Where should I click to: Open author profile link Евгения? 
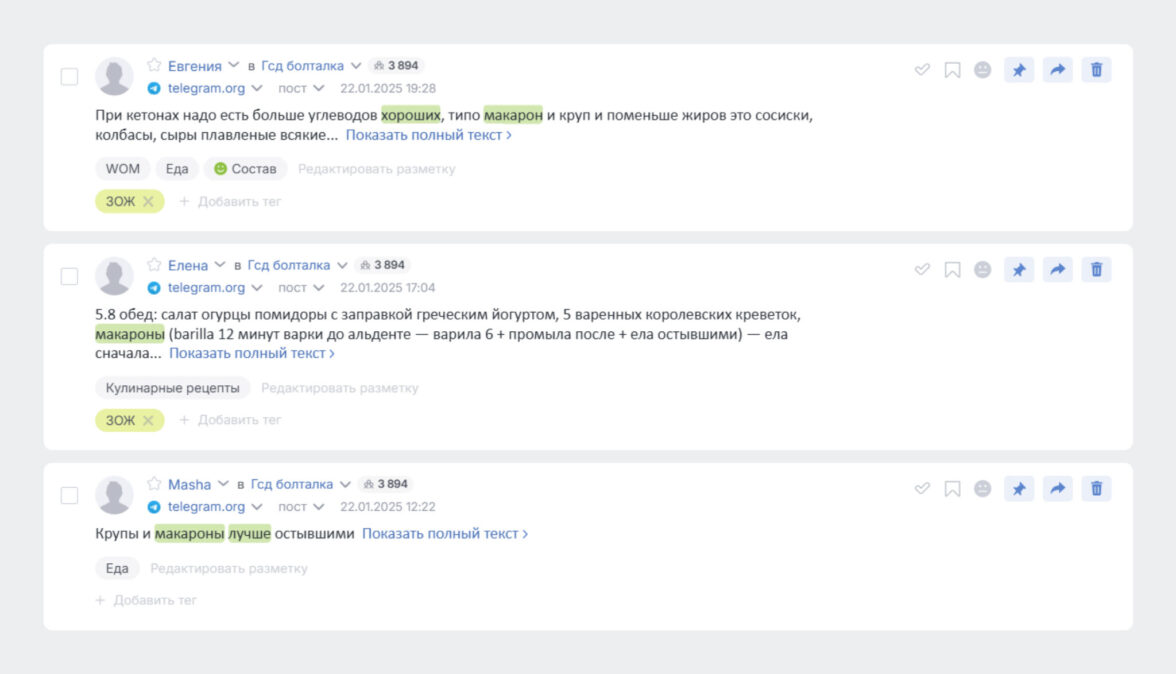pos(194,66)
